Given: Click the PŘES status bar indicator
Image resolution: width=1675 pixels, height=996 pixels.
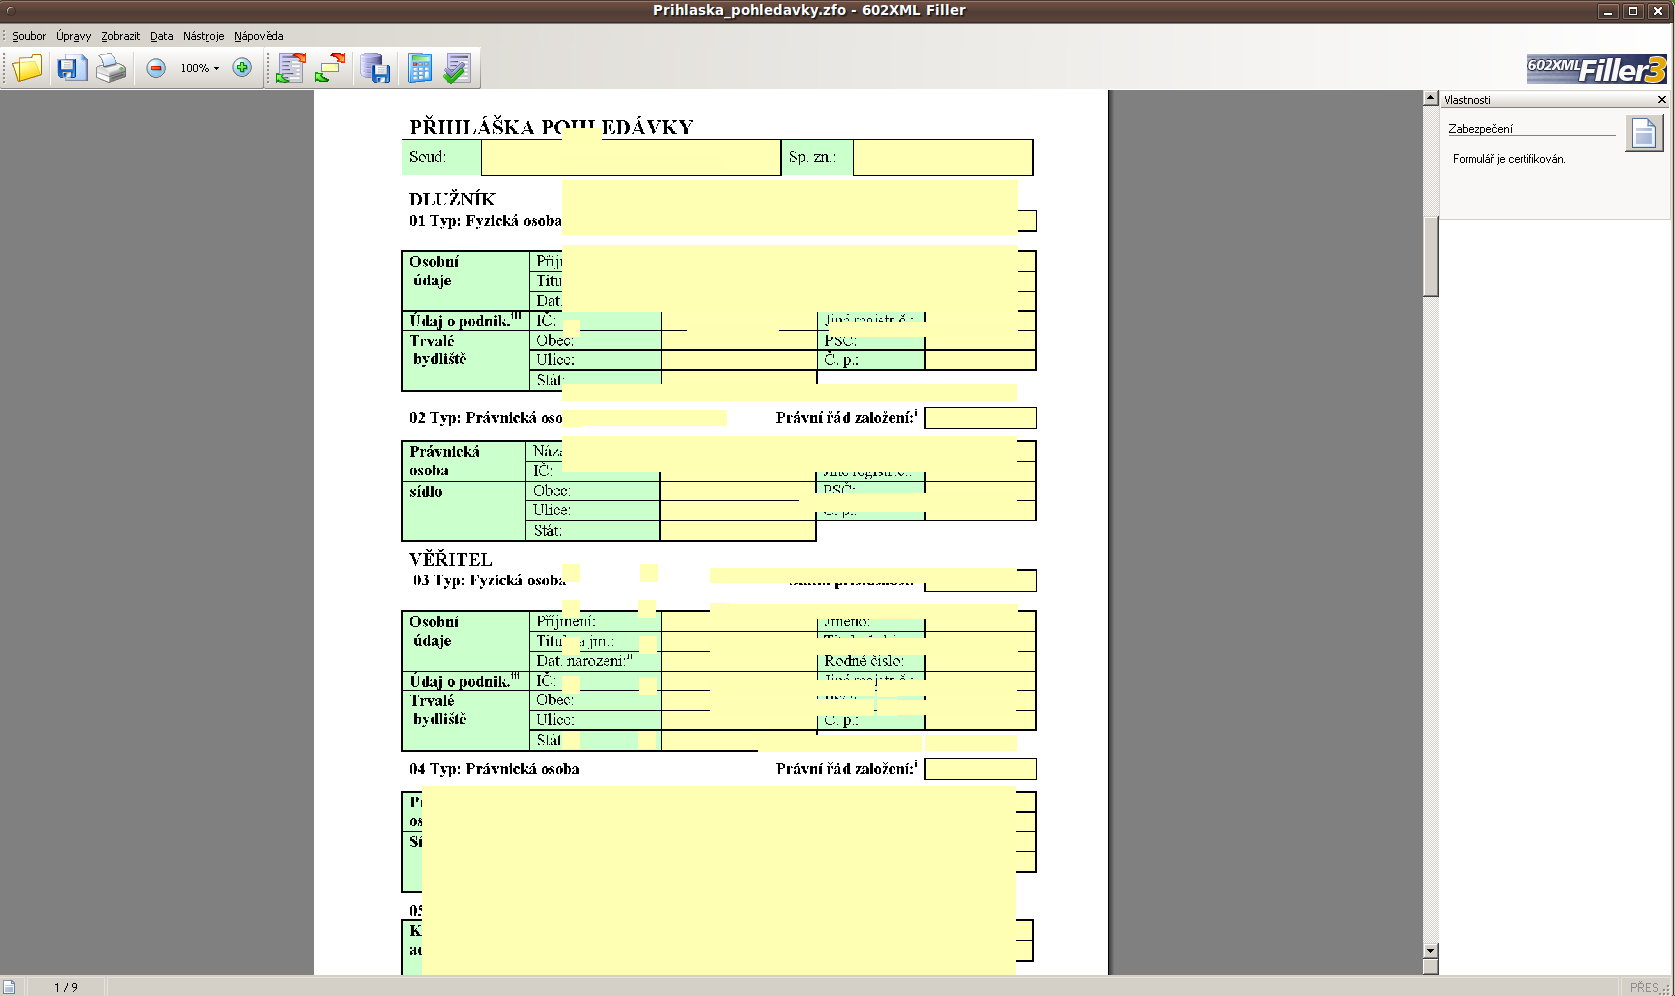Looking at the screenshot, I should (1644, 987).
